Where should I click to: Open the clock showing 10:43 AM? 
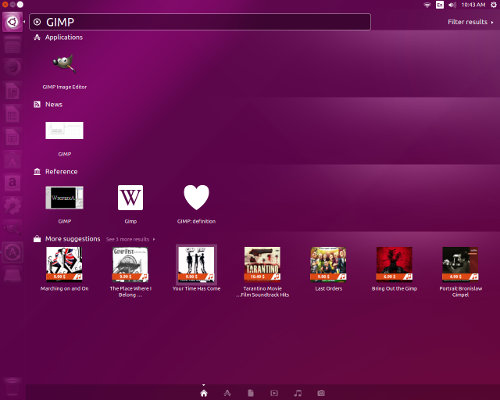click(x=473, y=5)
